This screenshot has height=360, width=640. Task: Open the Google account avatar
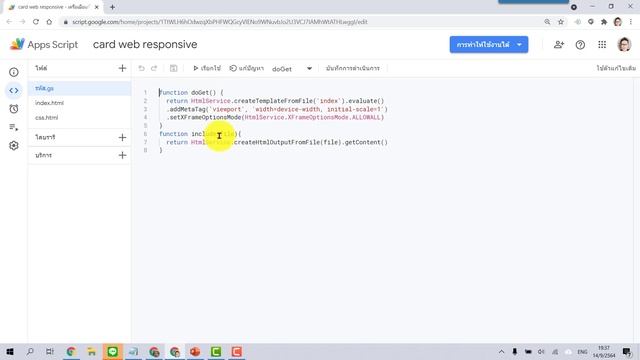[x=624, y=44]
